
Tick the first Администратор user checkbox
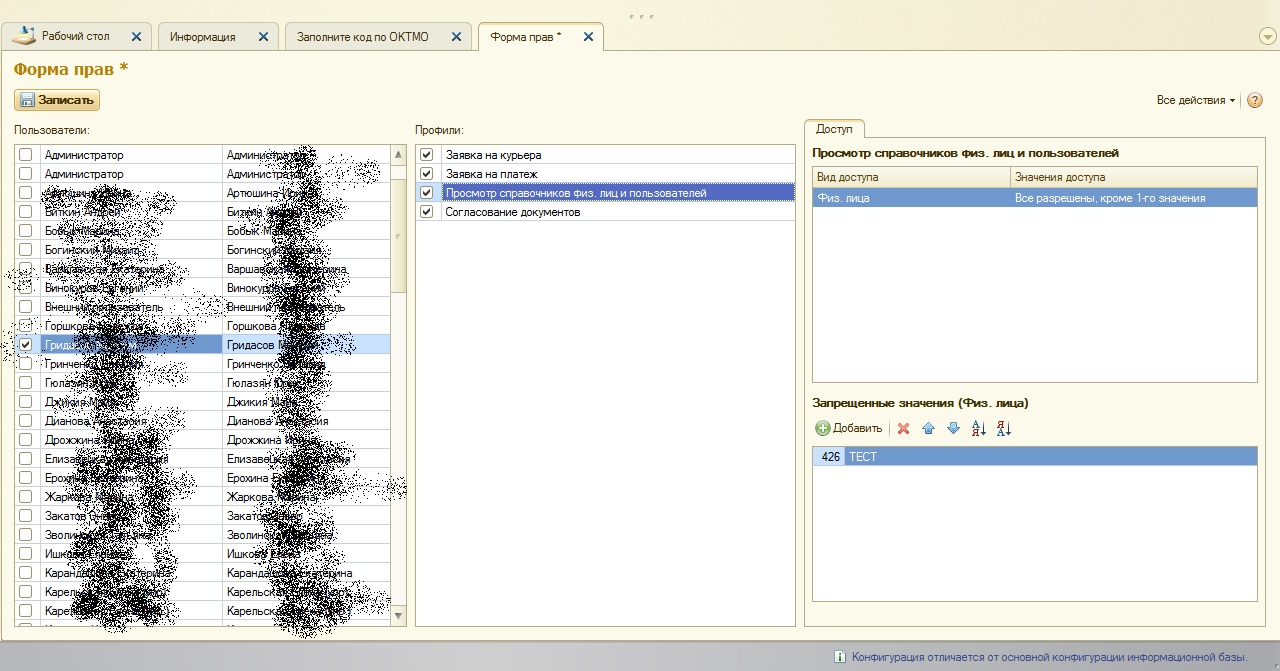coord(26,155)
